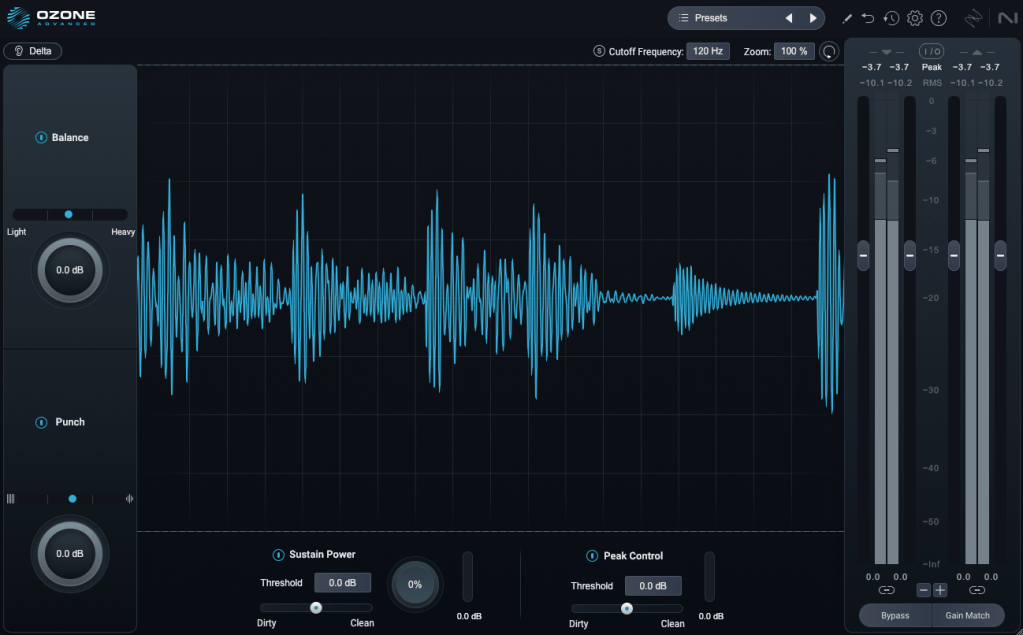
Task: Open settings with the gear icon
Action: [x=914, y=18]
